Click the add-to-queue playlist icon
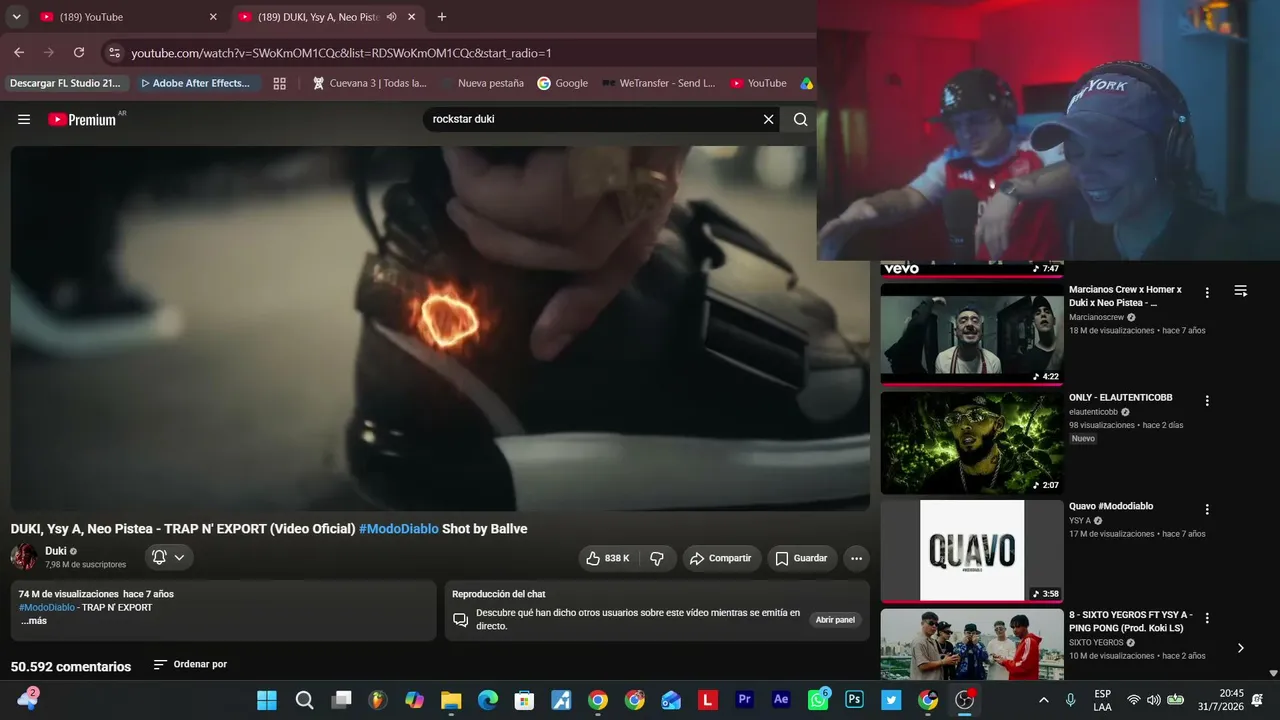Image resolution: width=1280 pixels, height=720 pixels. (x=1241, y=291)
